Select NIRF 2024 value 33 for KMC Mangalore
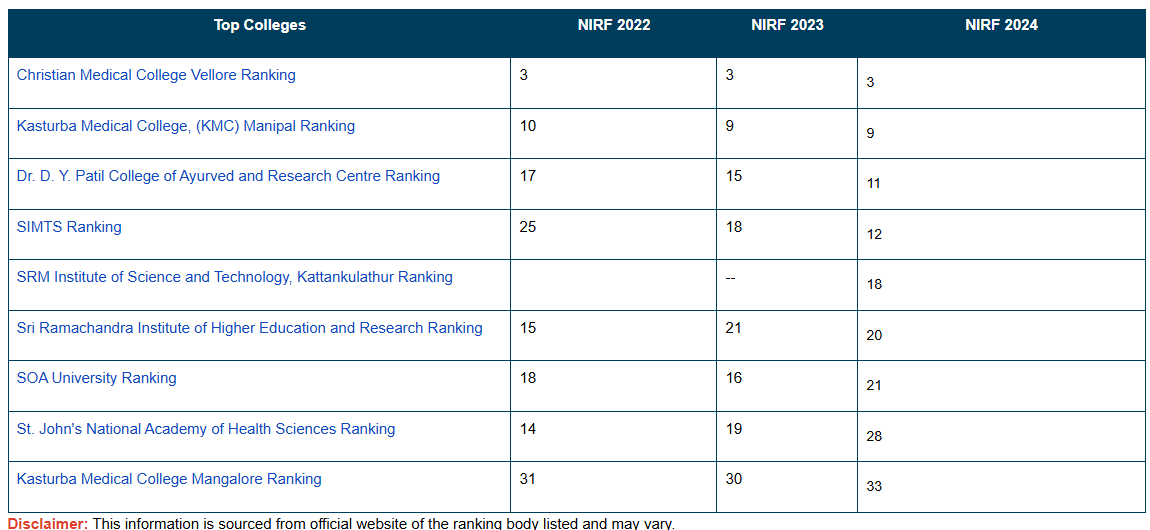The height and width of the screenshot is (530, 1150). (x=874, y=486)
